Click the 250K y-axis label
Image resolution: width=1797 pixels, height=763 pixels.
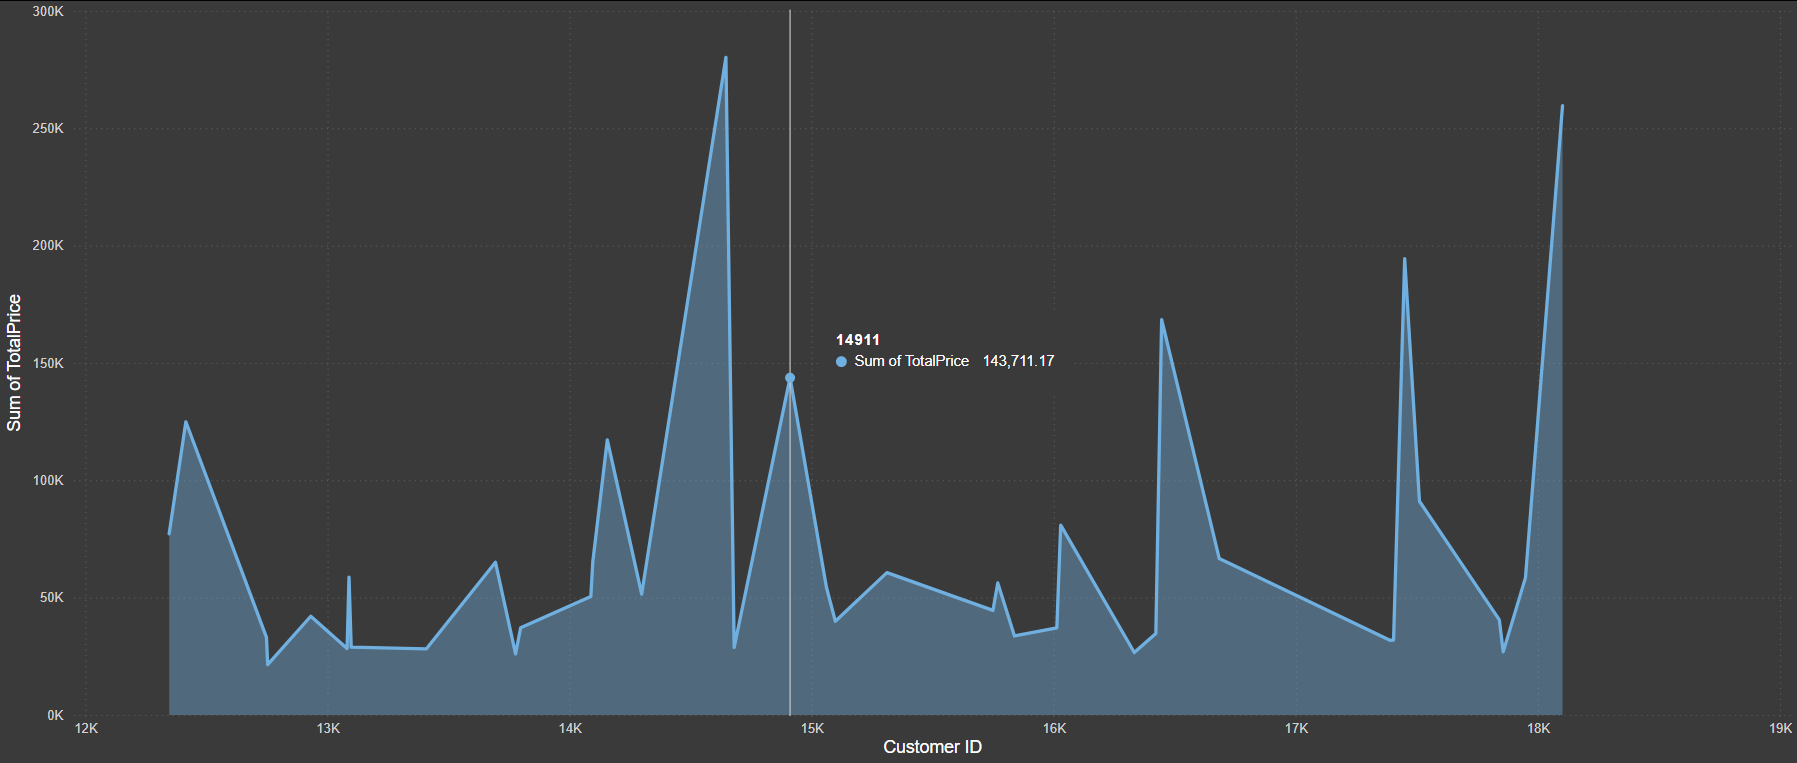point(48,129)
